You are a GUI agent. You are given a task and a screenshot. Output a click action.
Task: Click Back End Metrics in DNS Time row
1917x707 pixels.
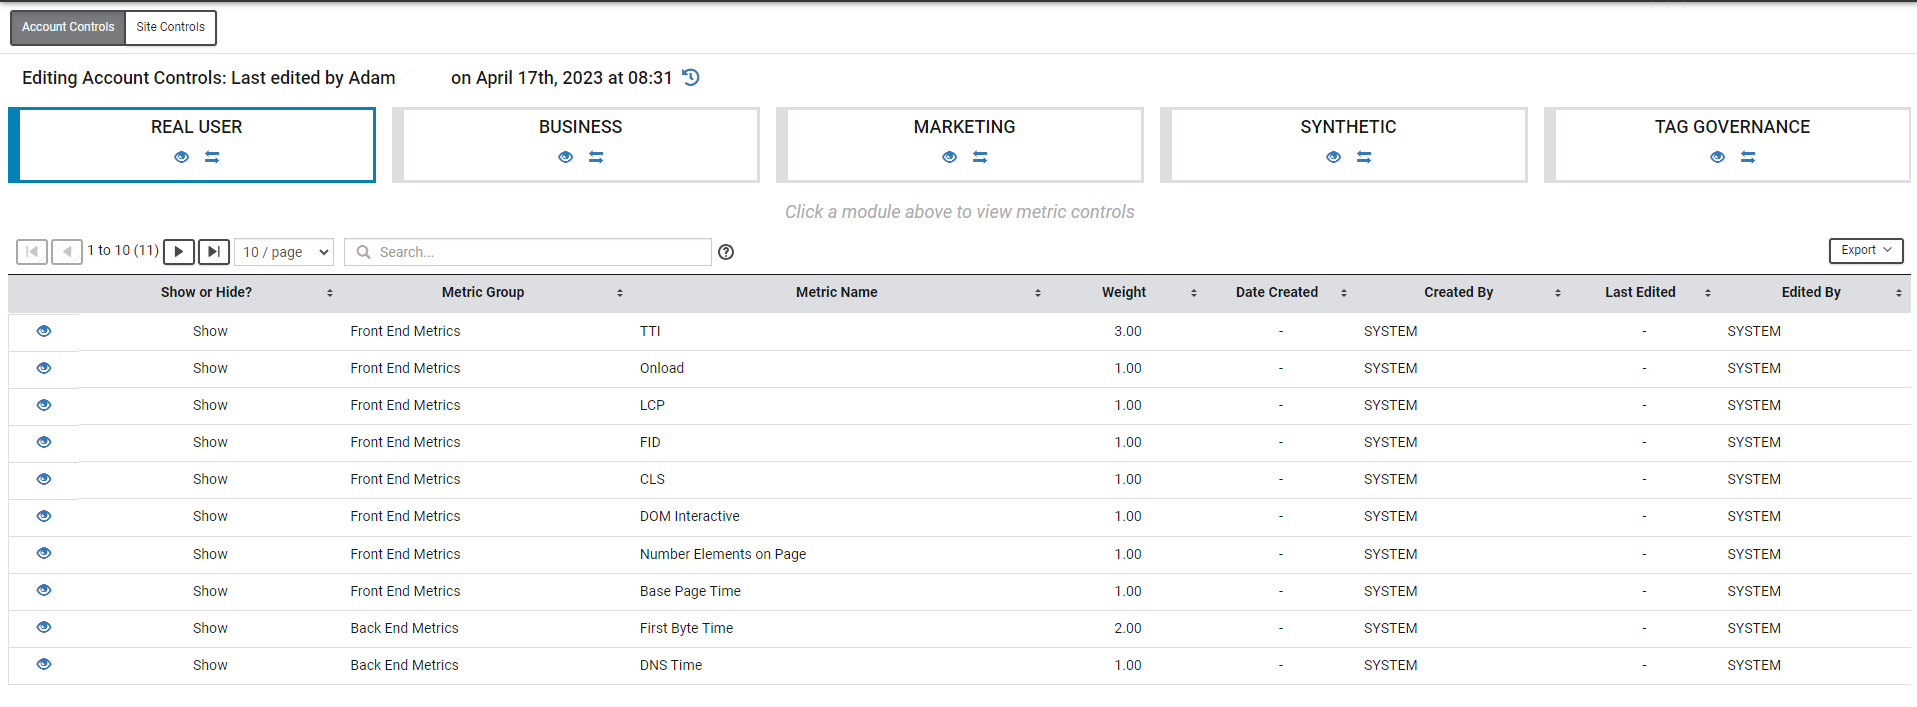click(404, 665)
